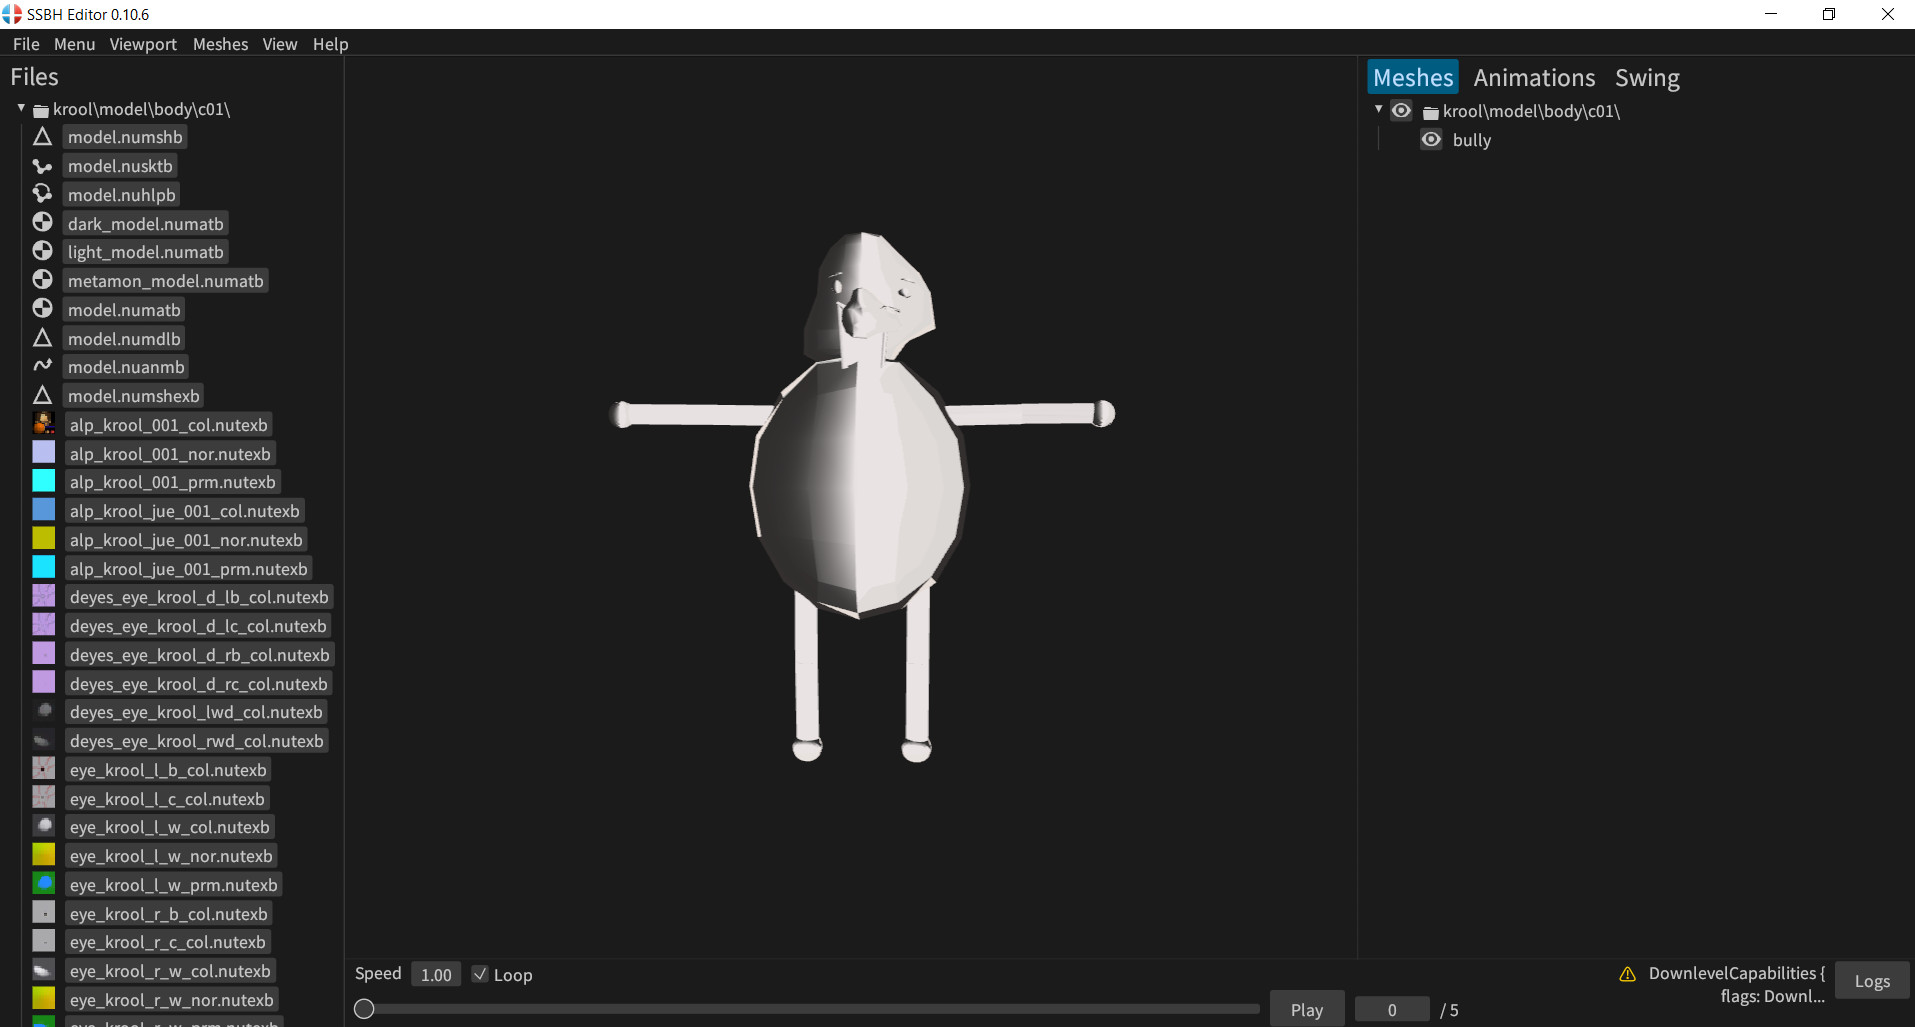Open the Logs button
Image resolution: width=1915 pixels, height=1027 pixels.
[x=1872, y=981]
